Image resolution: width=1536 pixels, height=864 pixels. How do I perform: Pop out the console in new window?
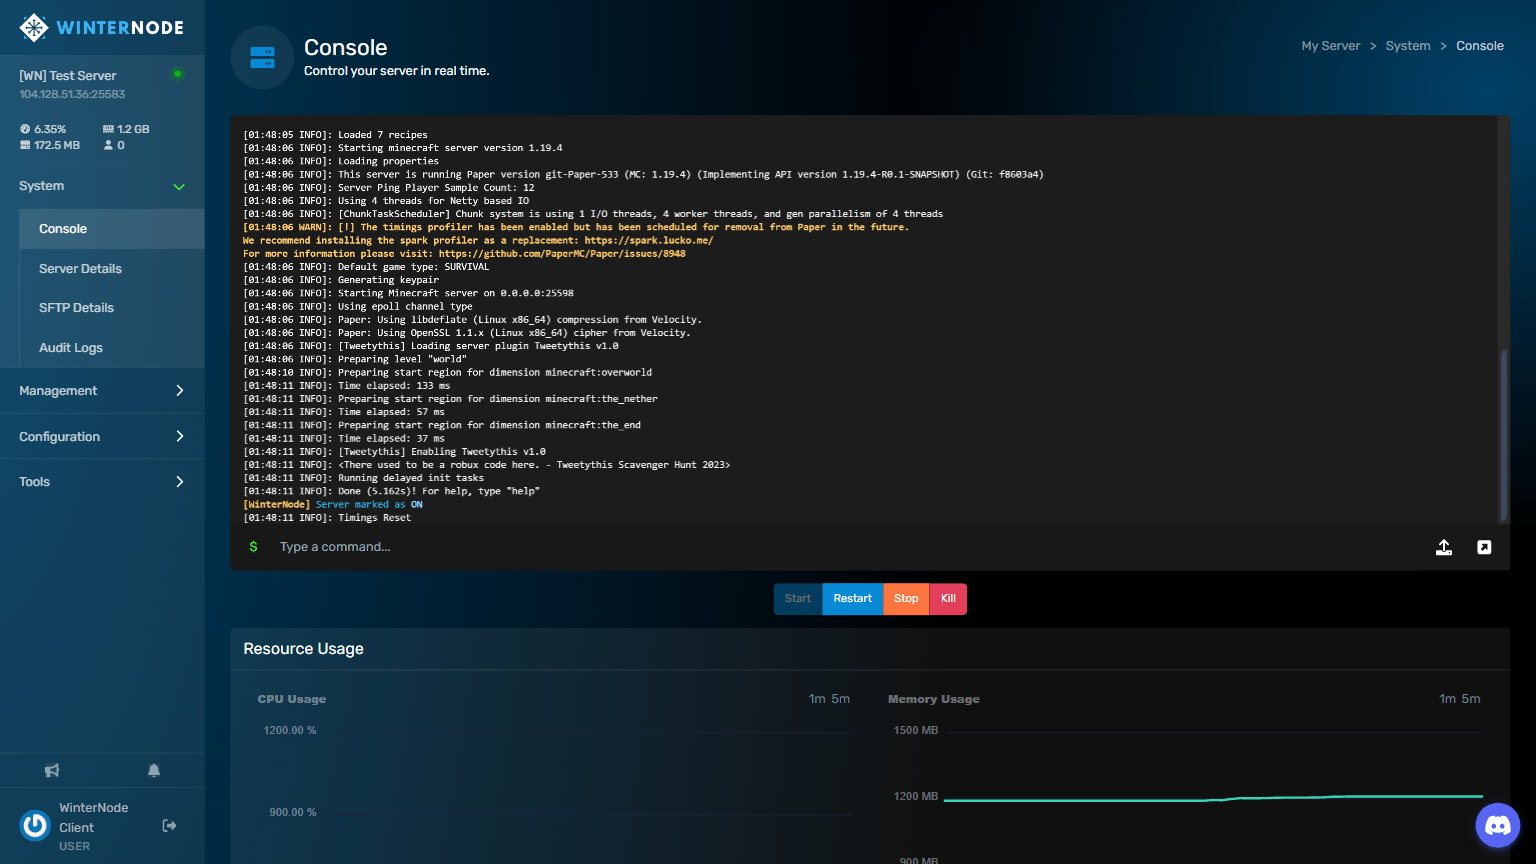click(x=1484, y=547)
